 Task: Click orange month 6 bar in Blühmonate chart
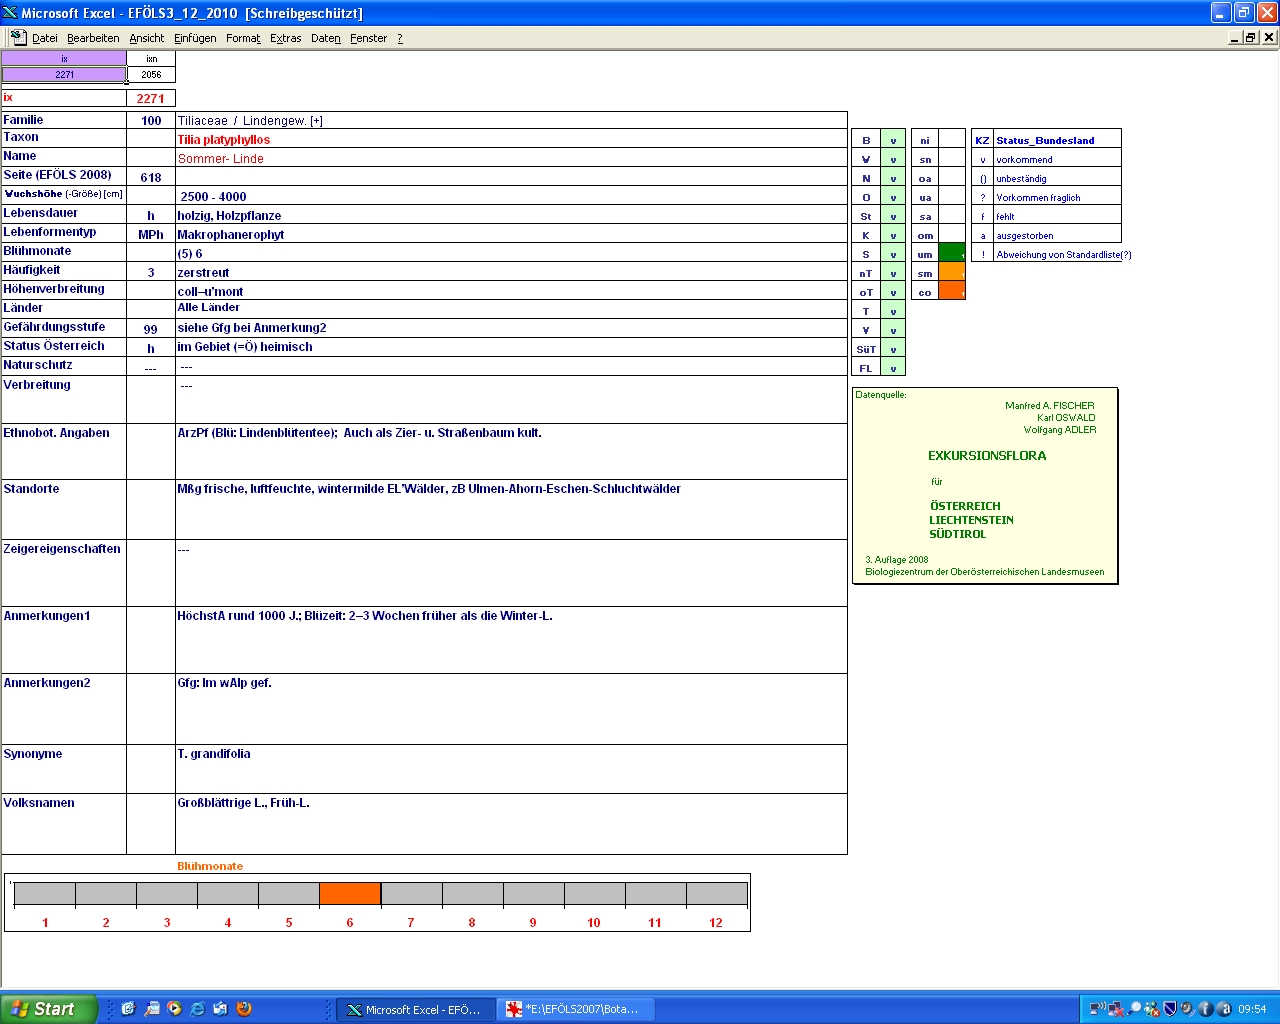tap(350, 893)
